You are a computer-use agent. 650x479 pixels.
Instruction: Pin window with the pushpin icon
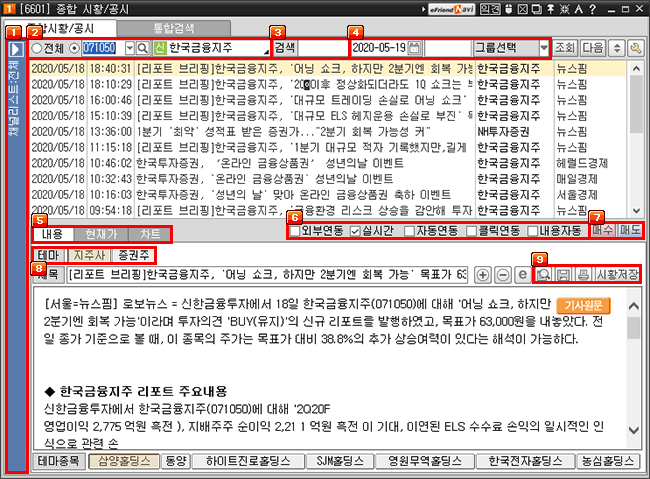pyautogui.click(x=551, y=9)
